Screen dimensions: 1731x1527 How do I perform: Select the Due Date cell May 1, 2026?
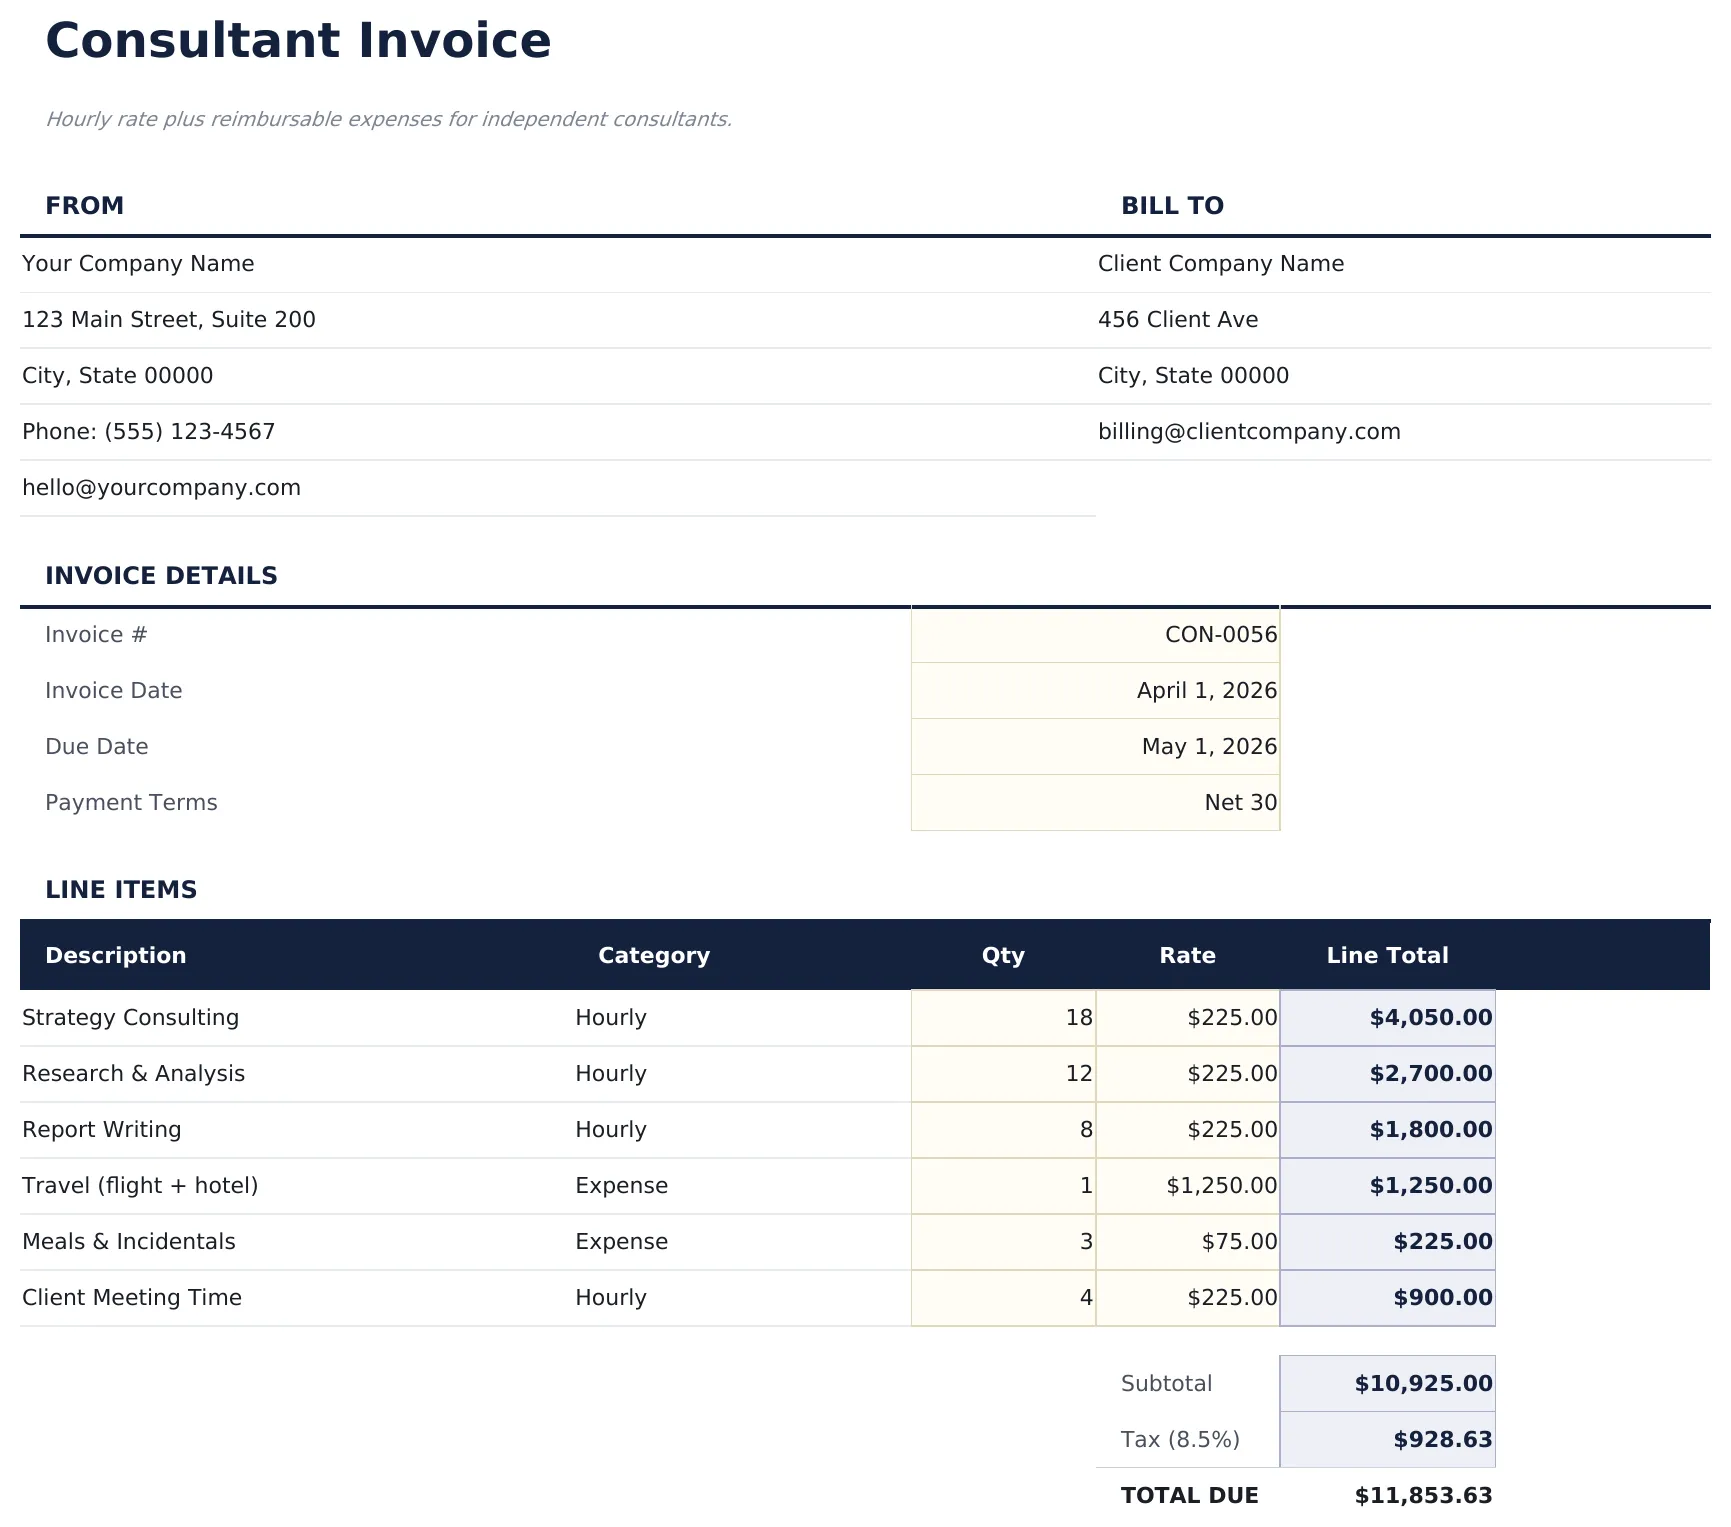pyautogui.click(x=1095, y=746)
